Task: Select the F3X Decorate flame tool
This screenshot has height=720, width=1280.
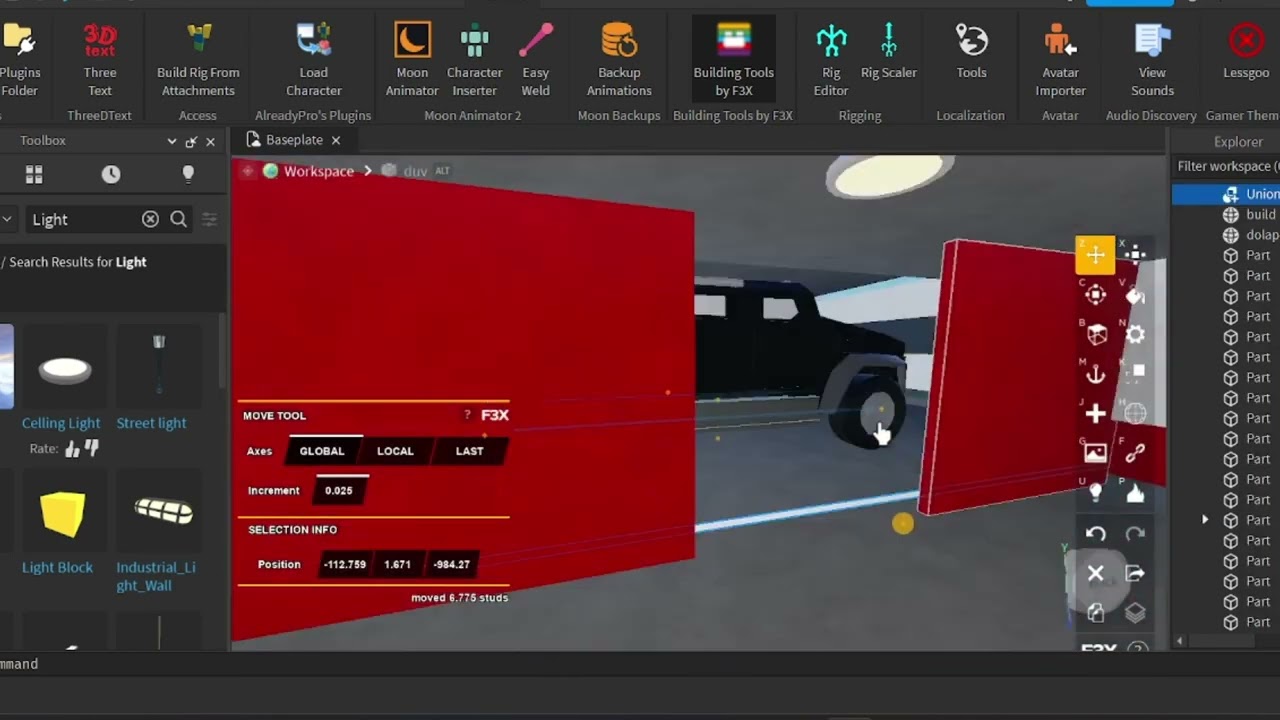Action: point(1135,492)
